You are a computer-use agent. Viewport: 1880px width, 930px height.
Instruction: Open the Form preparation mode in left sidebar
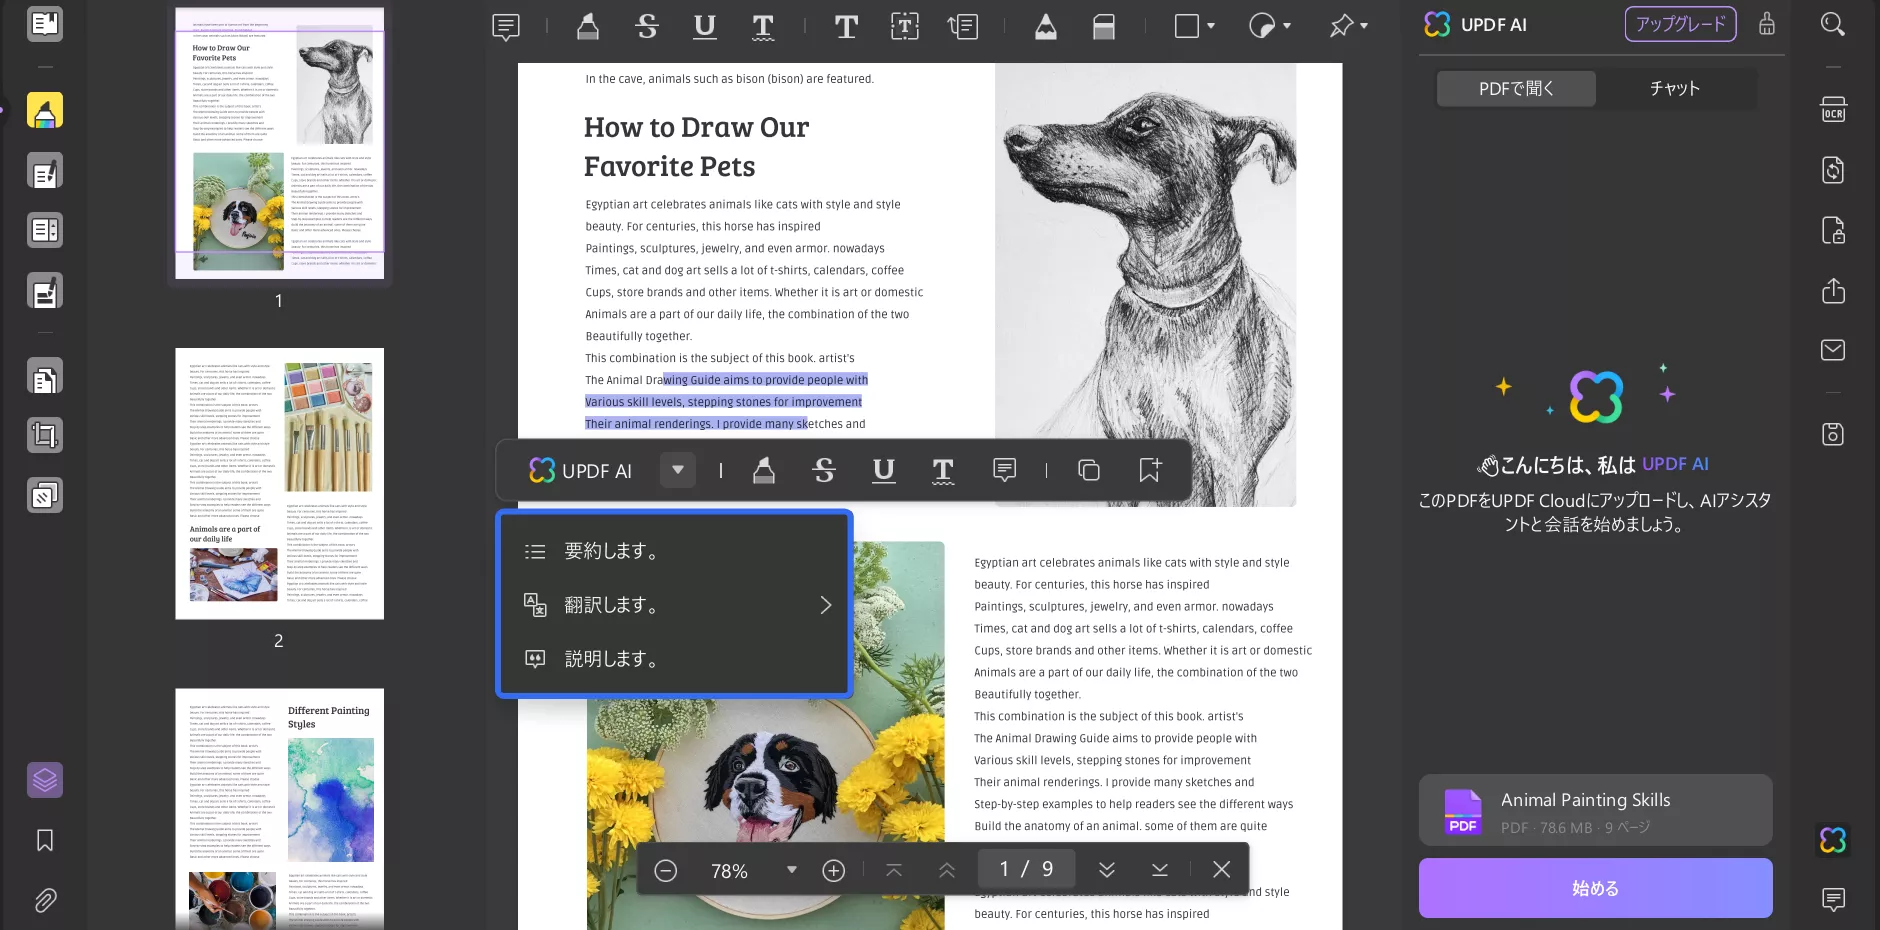point(45,230)
